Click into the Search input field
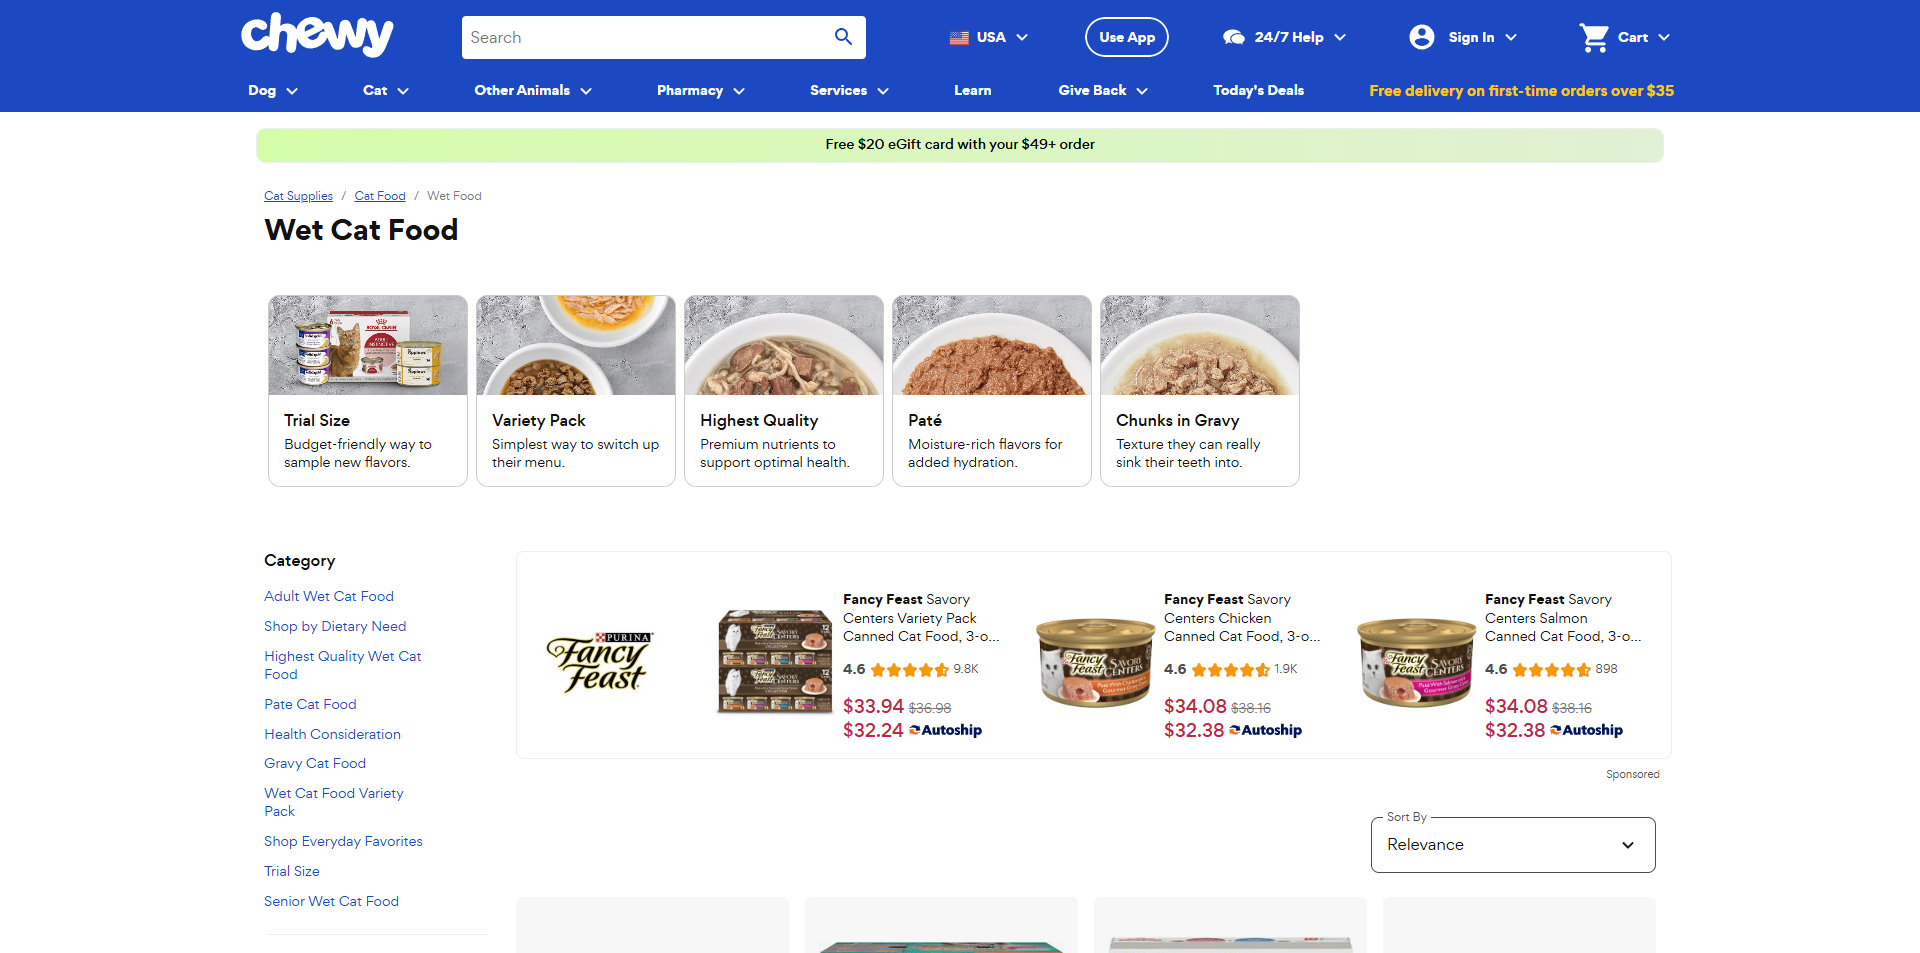The width and height of the screenshot is (1920, 953). pyautogui.click(x=645, y=37)
